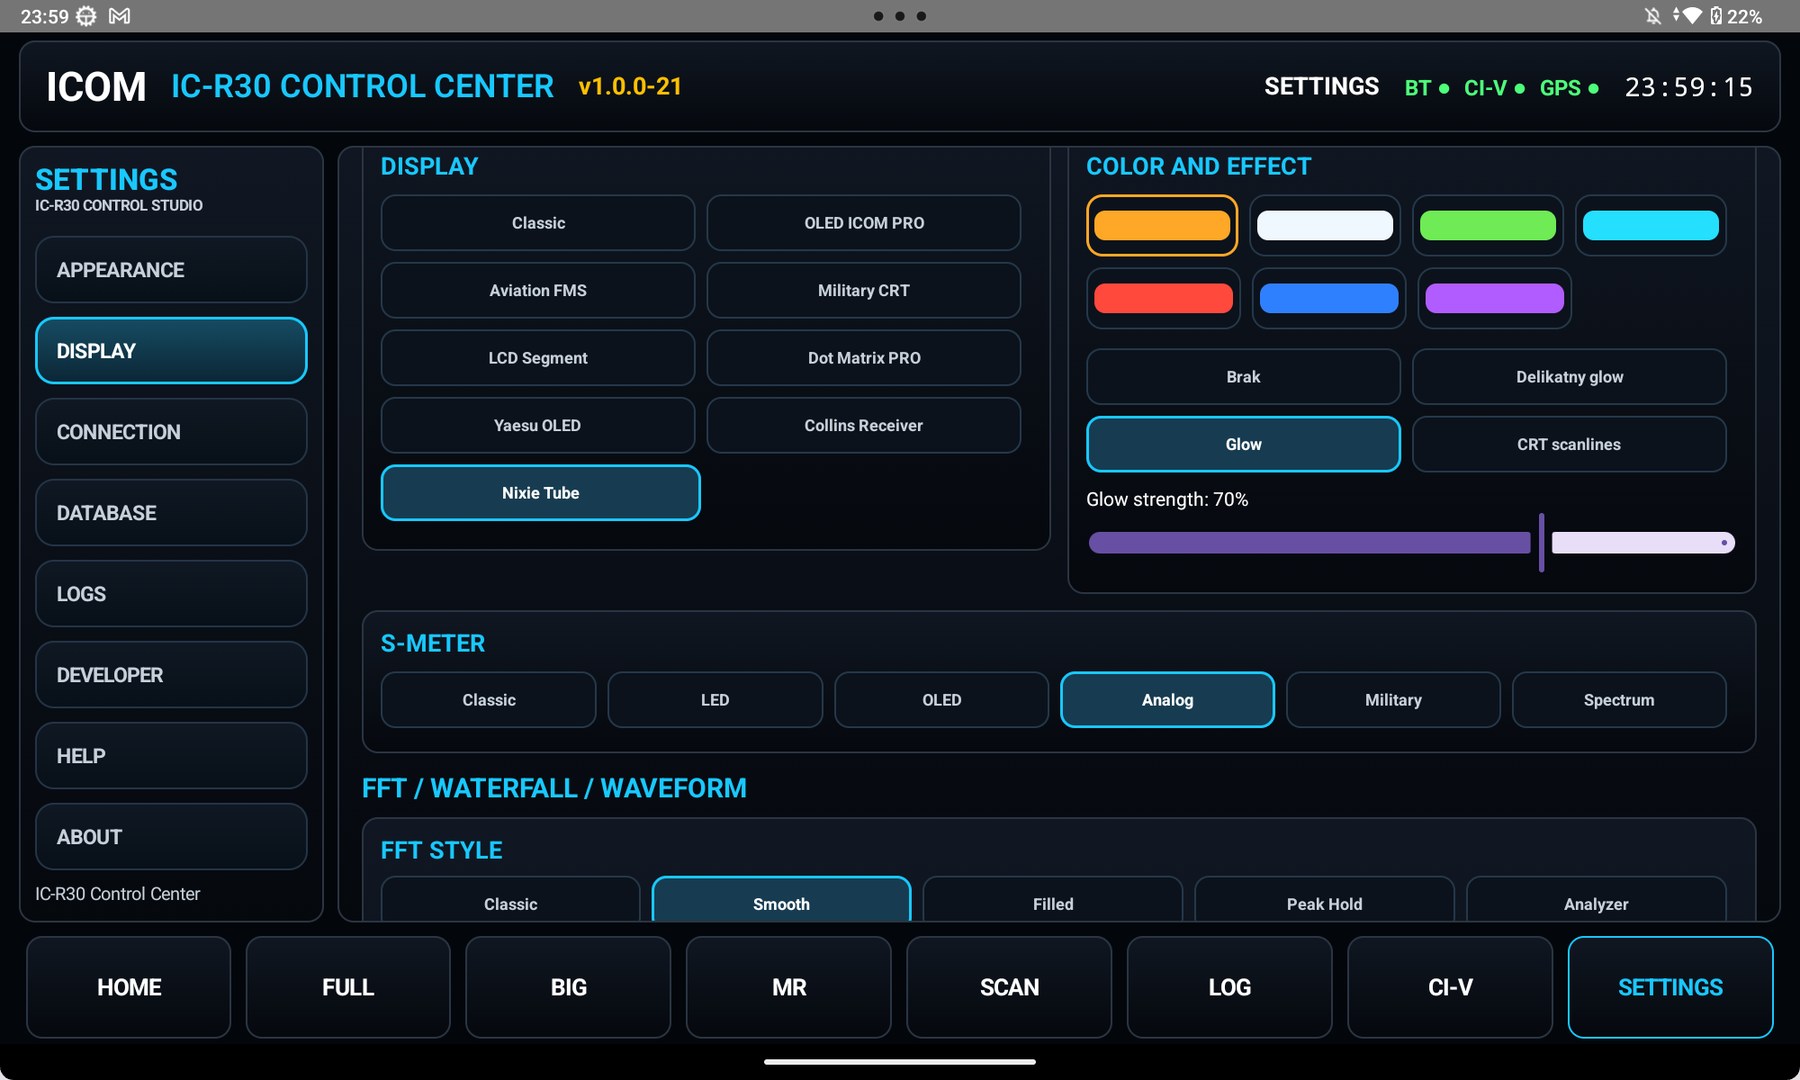Set S-Meter style to Analog
Image resolution: width=1800 pixels, height=1080 pixels.
click(x=1167, y=700)
